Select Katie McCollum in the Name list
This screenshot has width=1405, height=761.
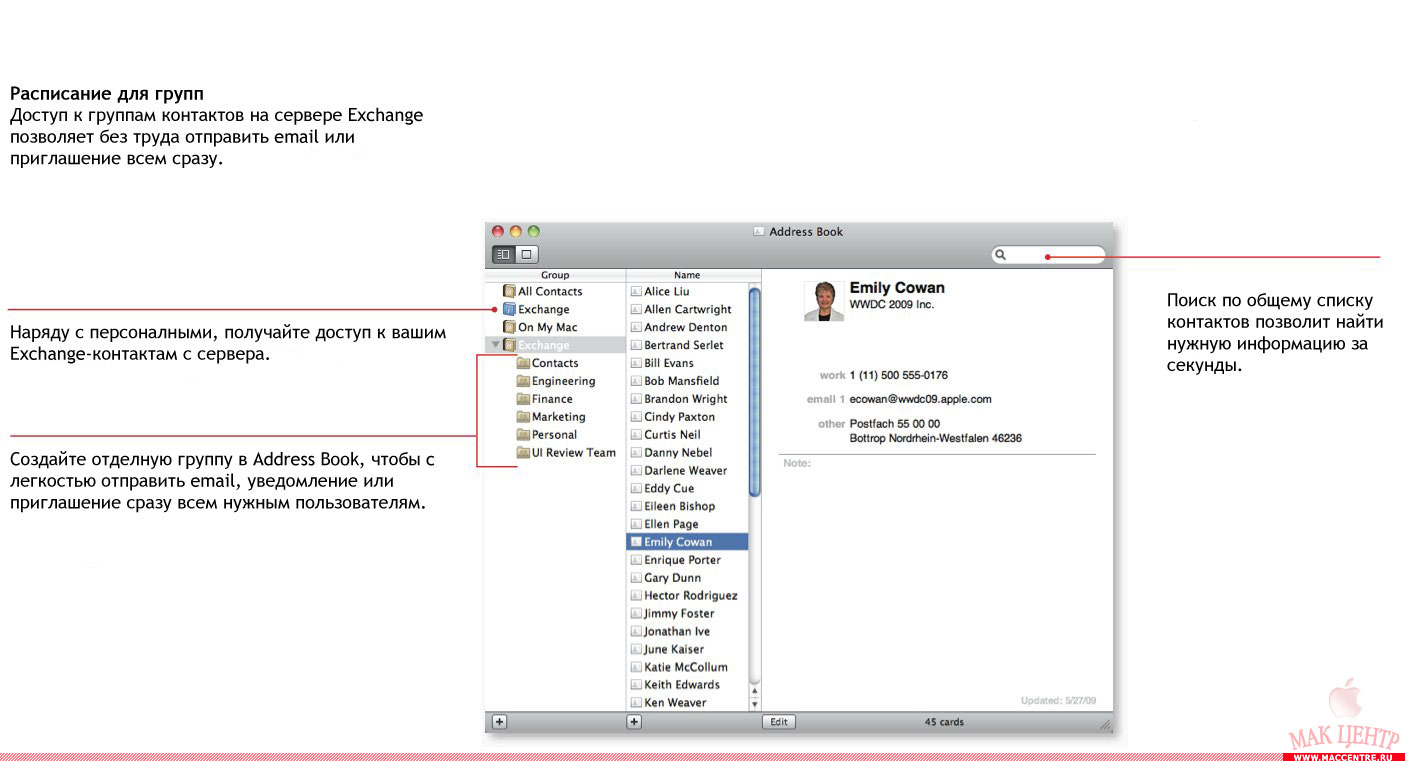(687, 667)
